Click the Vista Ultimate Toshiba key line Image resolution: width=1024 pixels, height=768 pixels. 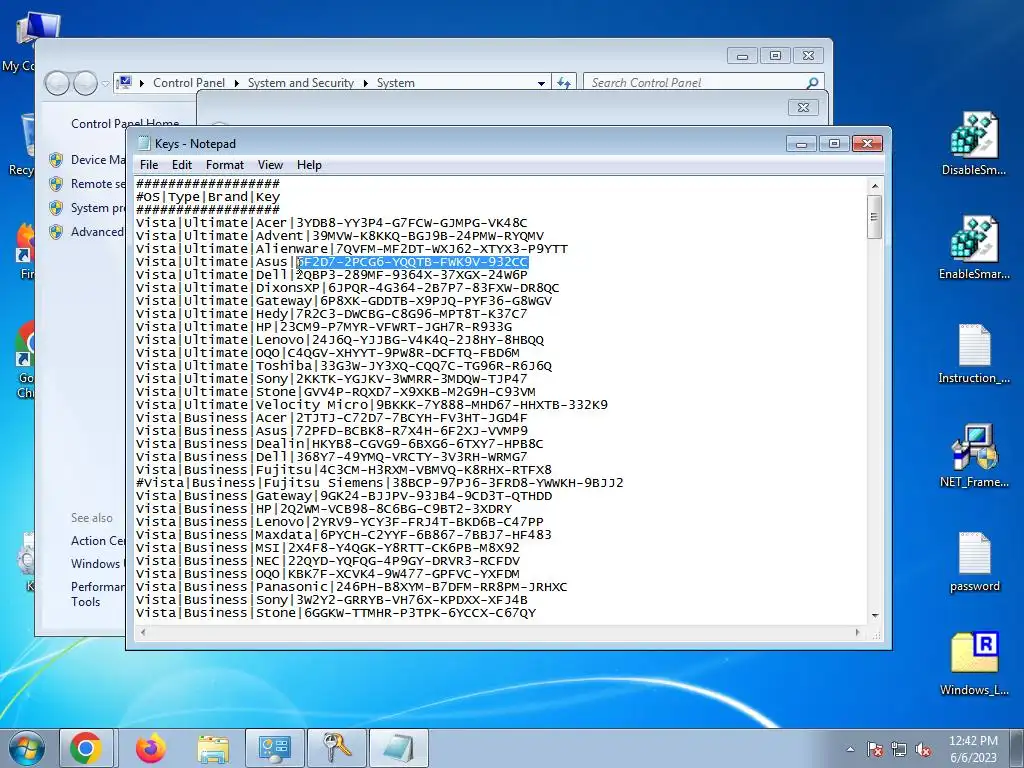(344, 366)
